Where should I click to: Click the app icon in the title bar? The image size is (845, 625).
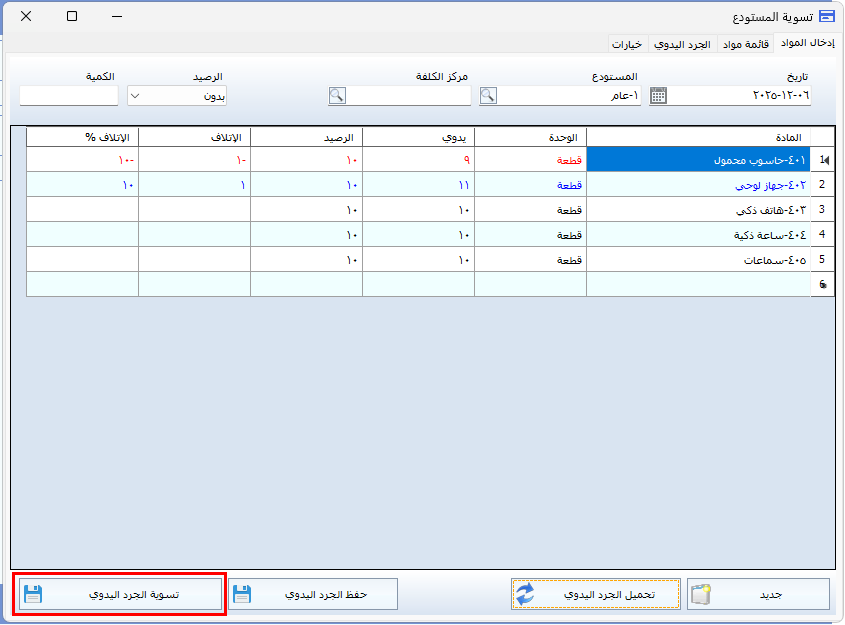pos(826,17)
